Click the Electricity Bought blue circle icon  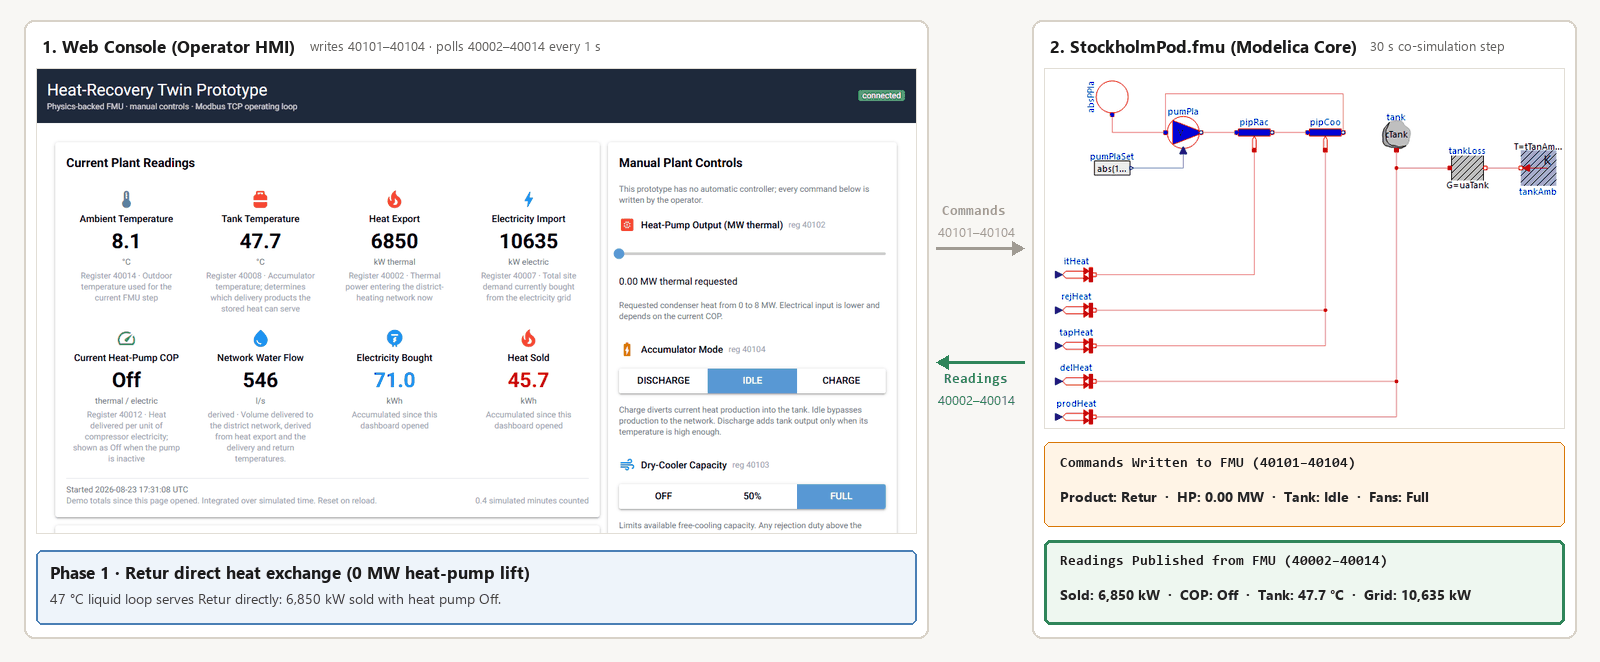[394, 338]
